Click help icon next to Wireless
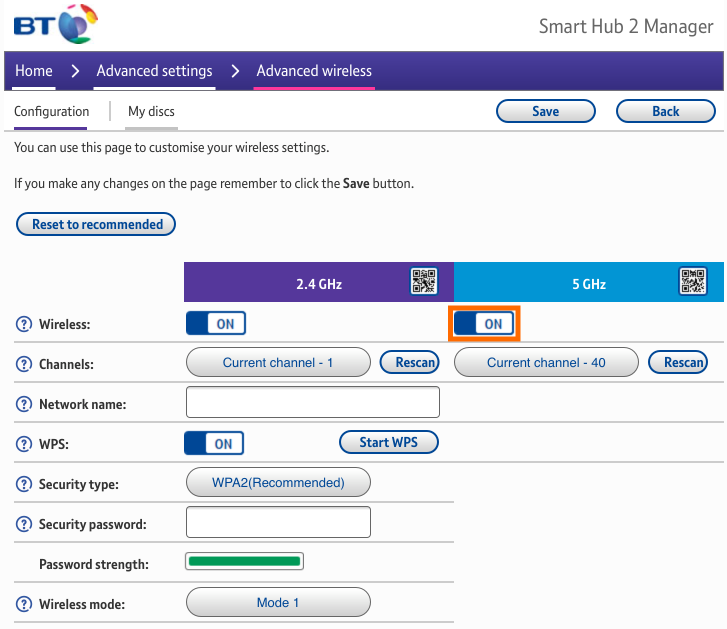This screenshot has height=629, width=727. (x=24, y=324)
